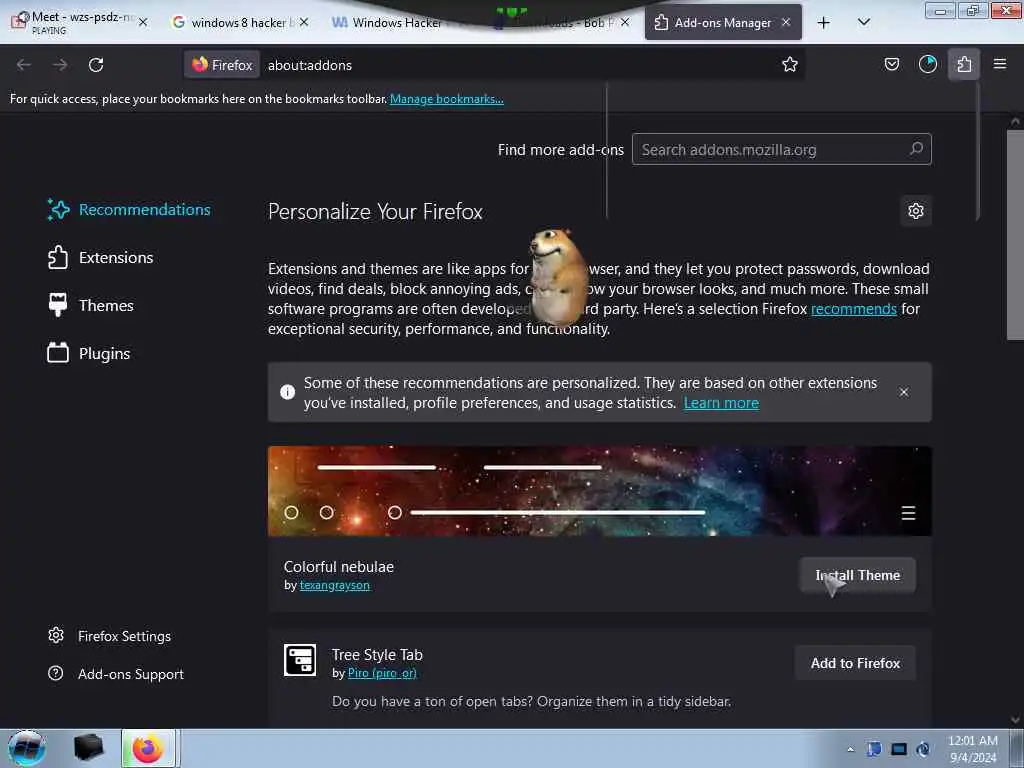Open Extensions section in sidebar
The width and height of the screenshot is (1024, 768).
tap(101, 257)
